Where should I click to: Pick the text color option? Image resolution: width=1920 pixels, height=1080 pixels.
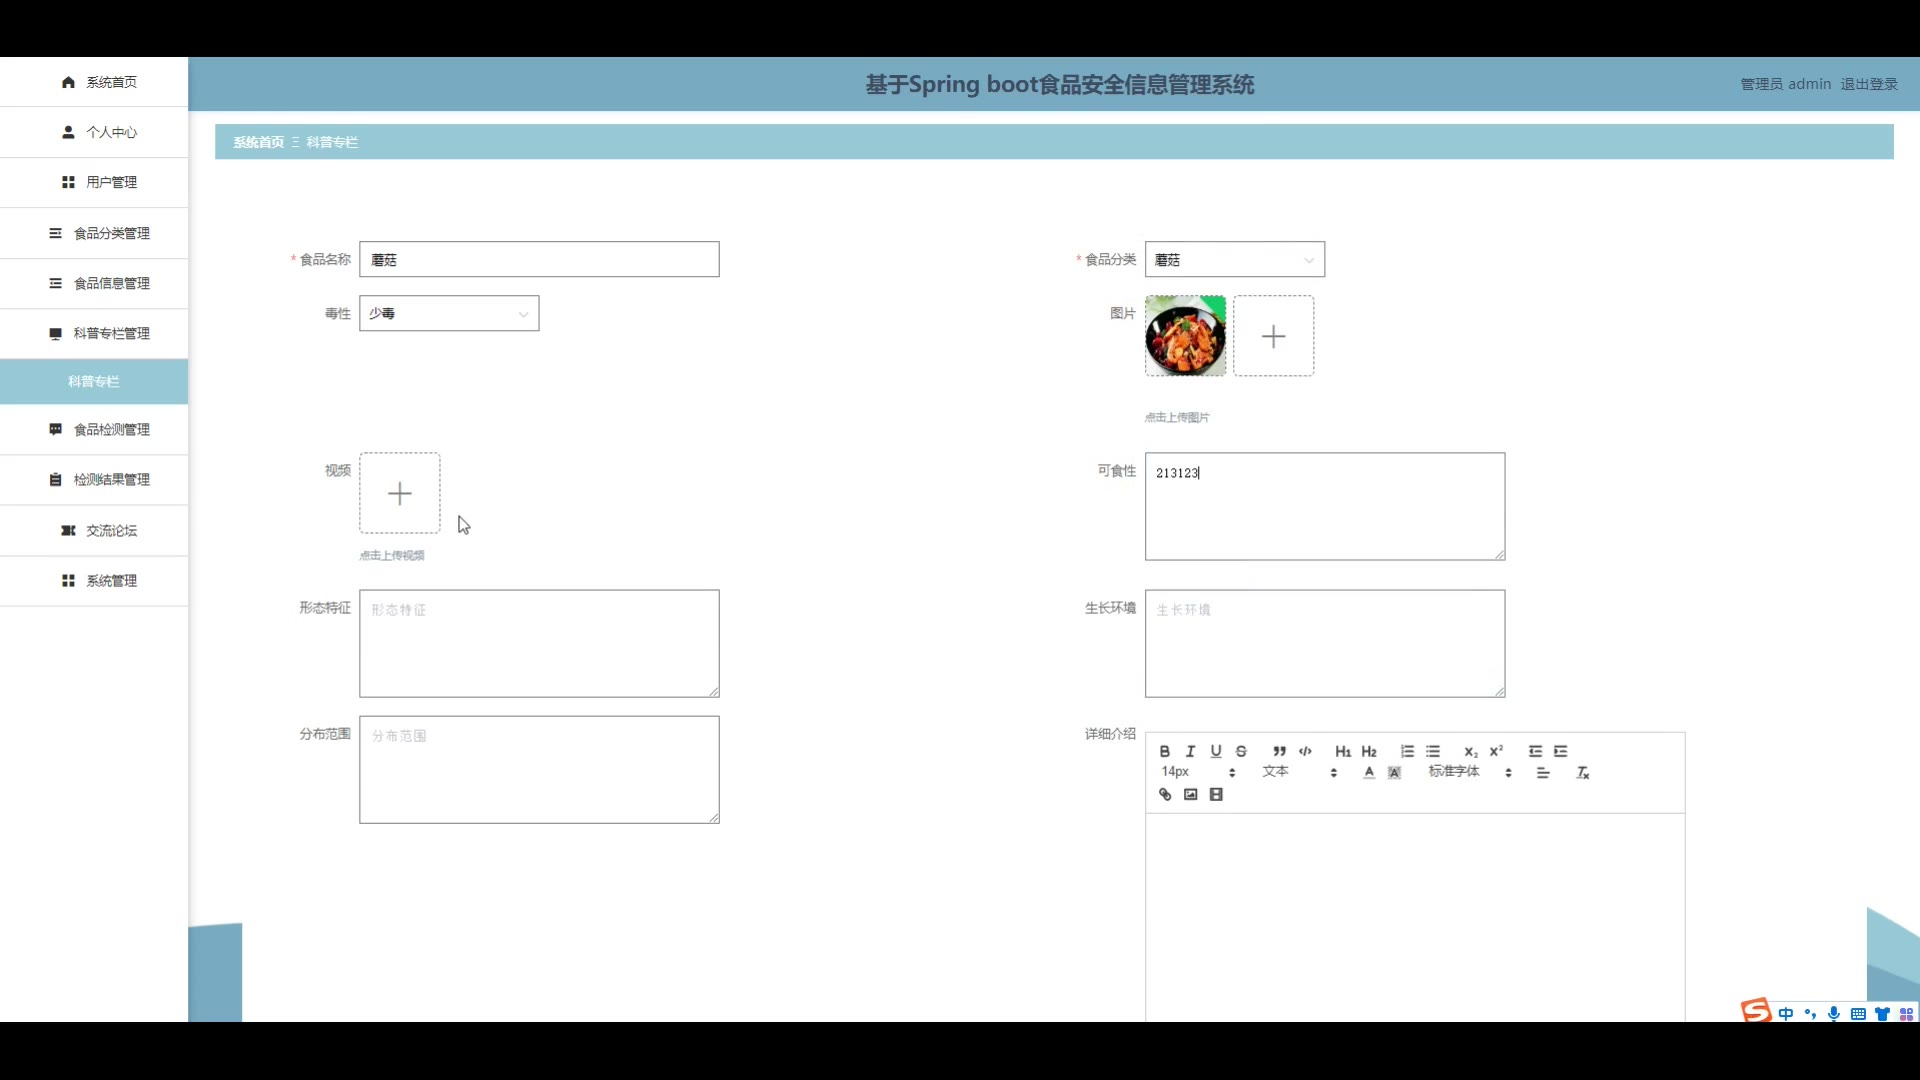1369,772
